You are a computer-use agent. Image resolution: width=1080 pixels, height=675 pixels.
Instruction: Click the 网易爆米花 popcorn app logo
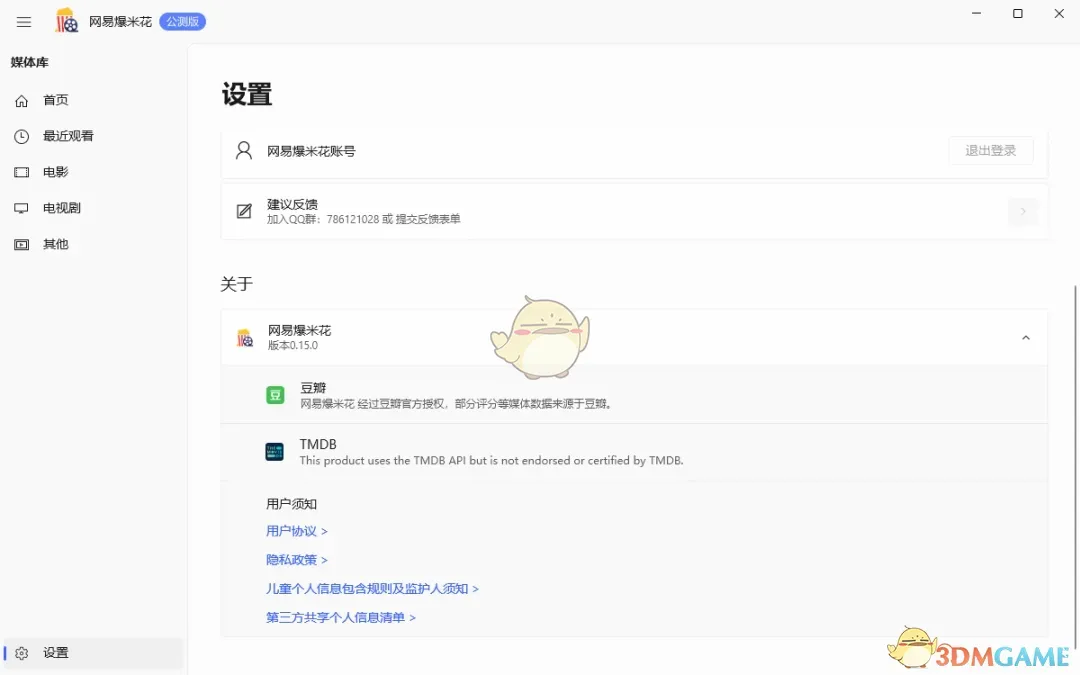click(66, 22)
